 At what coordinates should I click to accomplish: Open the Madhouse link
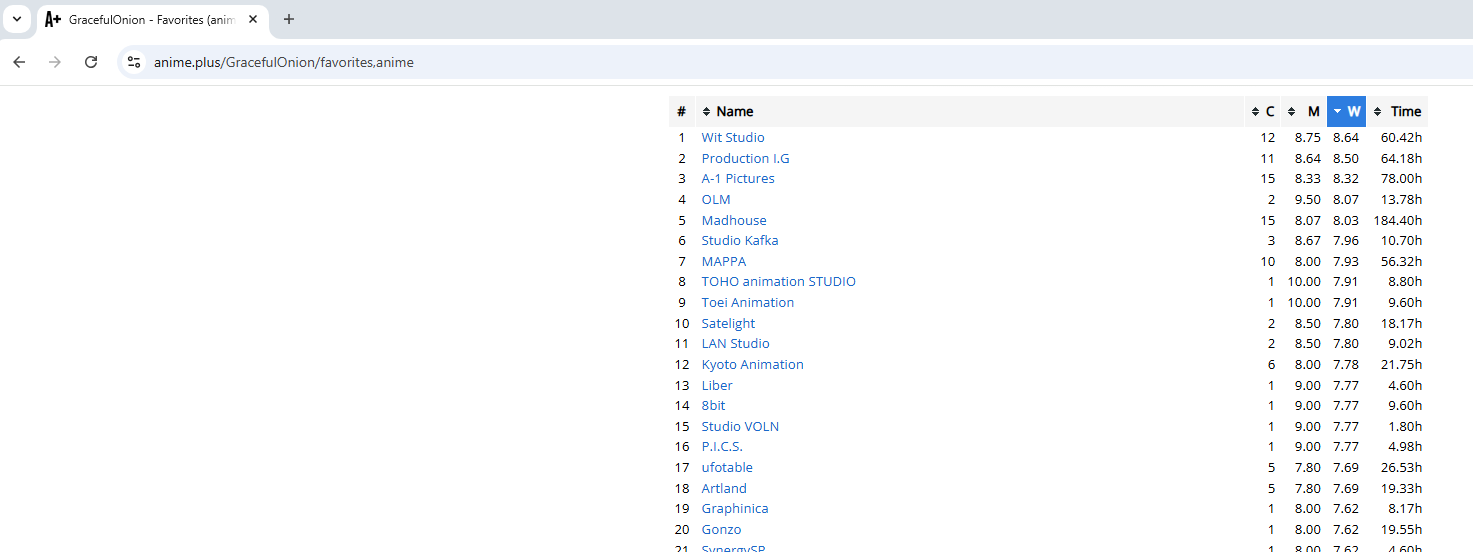pyautogui.click(x=734, y=220)
